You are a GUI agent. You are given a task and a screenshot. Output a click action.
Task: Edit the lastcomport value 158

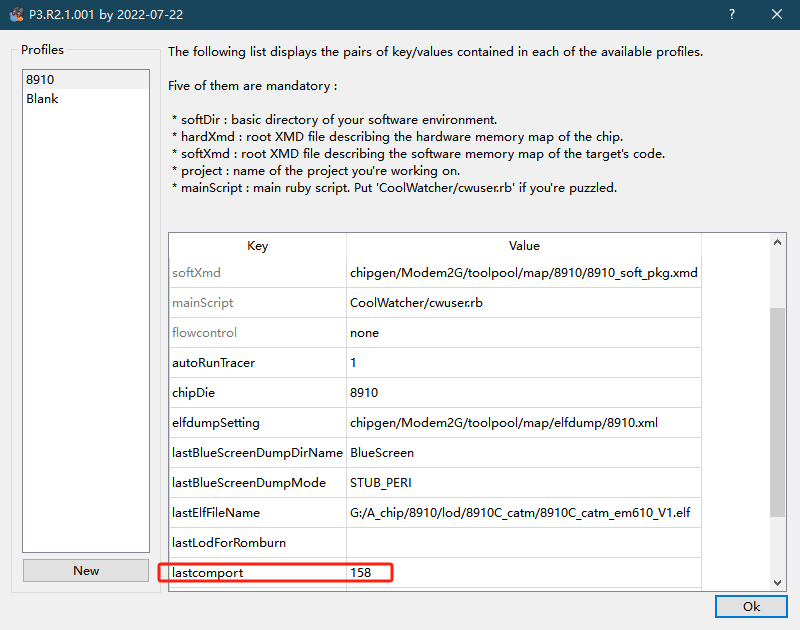point(523,573)
